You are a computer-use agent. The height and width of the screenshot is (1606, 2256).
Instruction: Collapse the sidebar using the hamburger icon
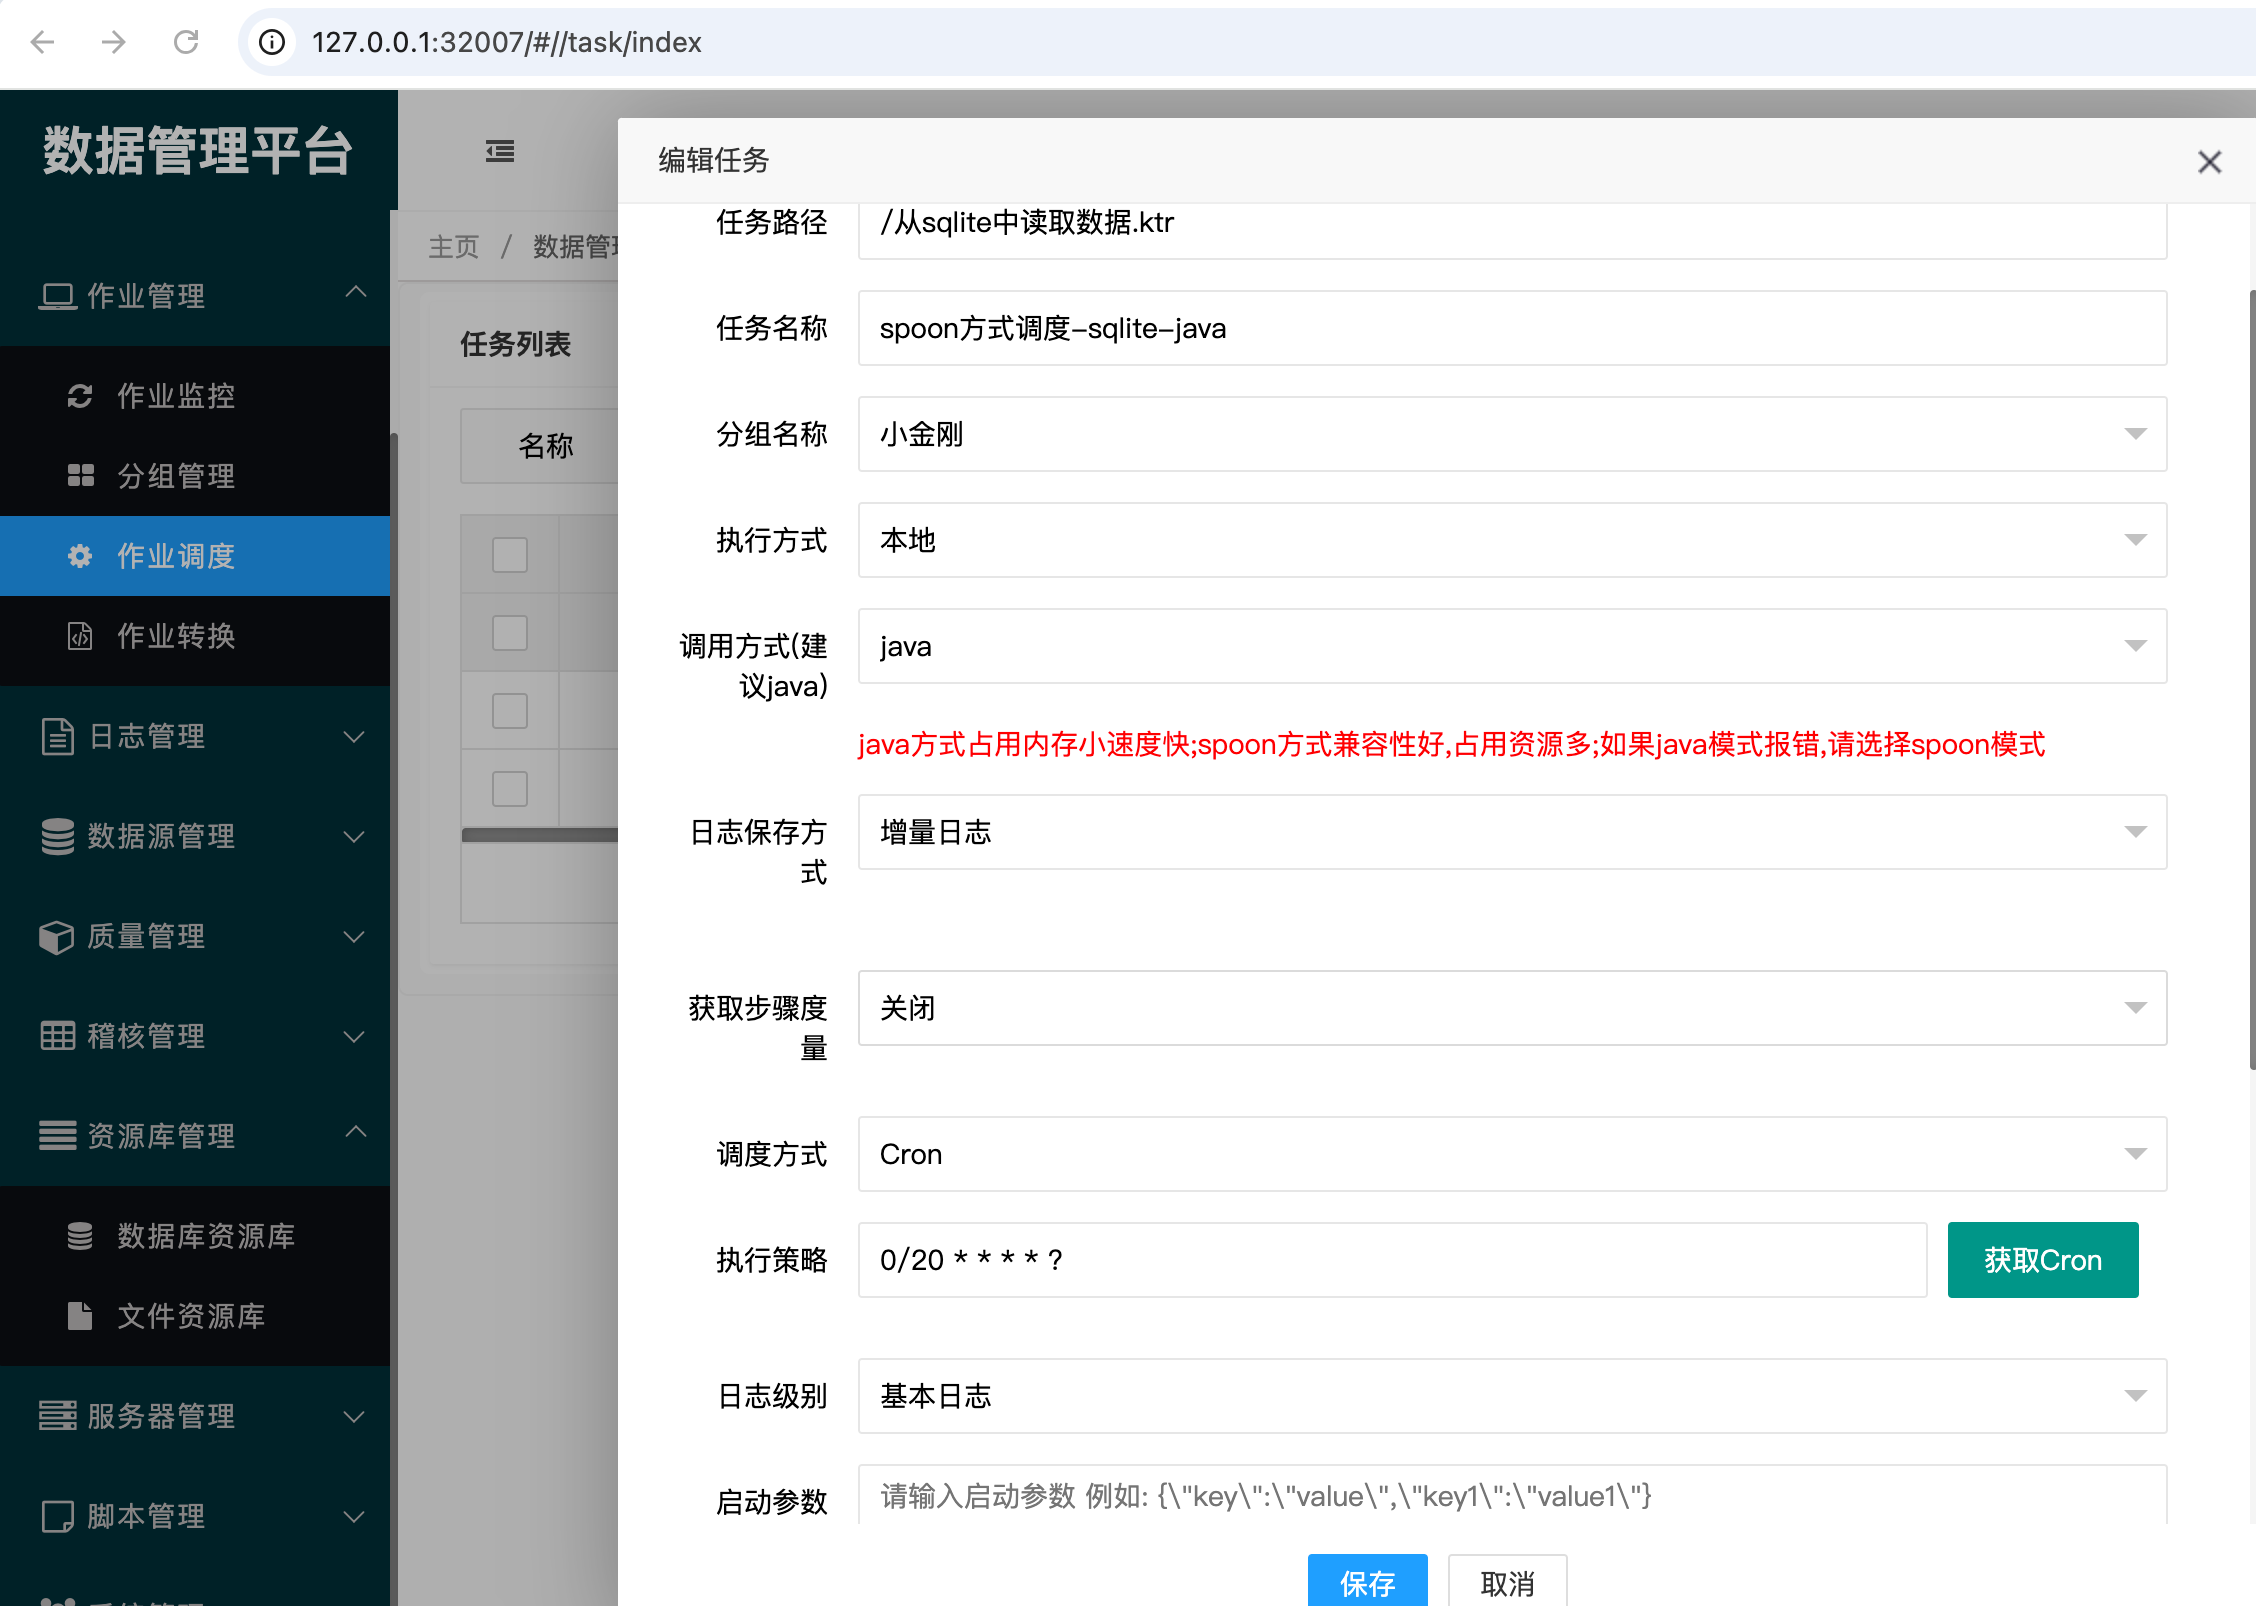[x=499, y=151]
